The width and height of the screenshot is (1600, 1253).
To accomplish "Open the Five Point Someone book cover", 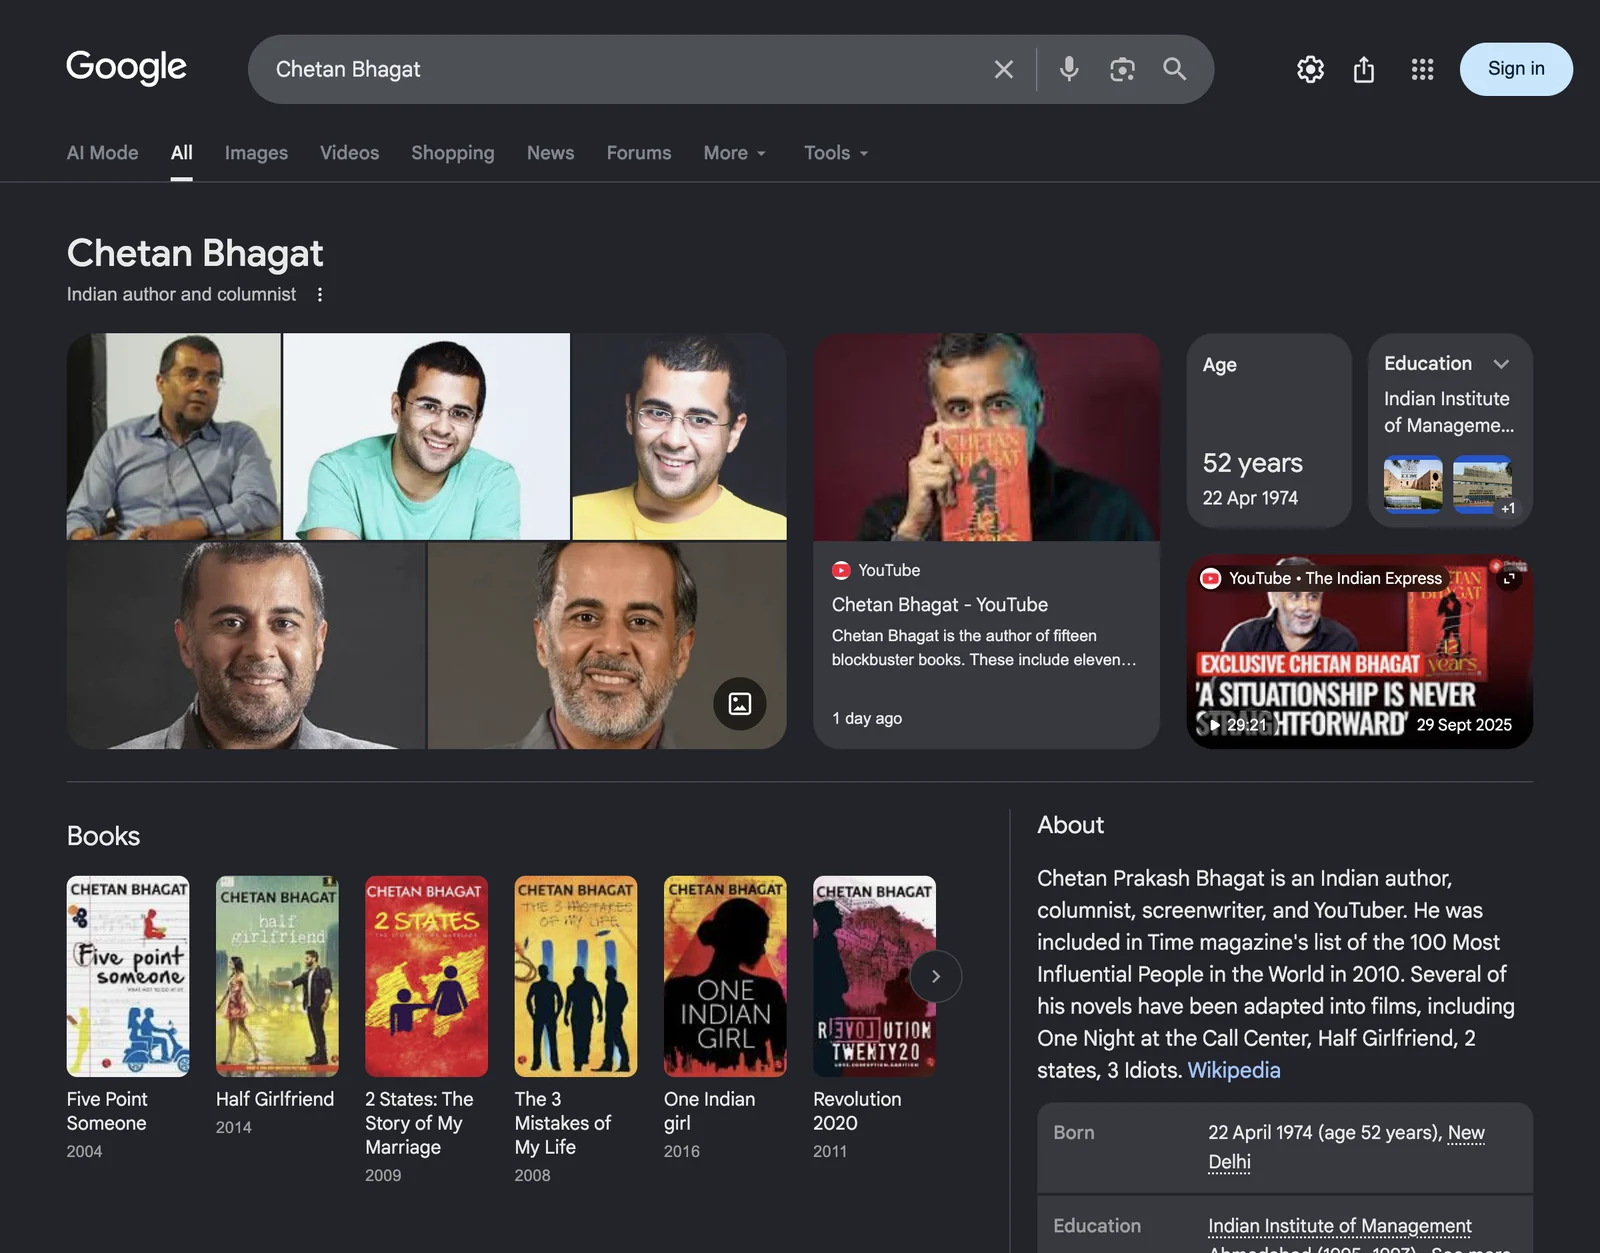I will [128, 976].
